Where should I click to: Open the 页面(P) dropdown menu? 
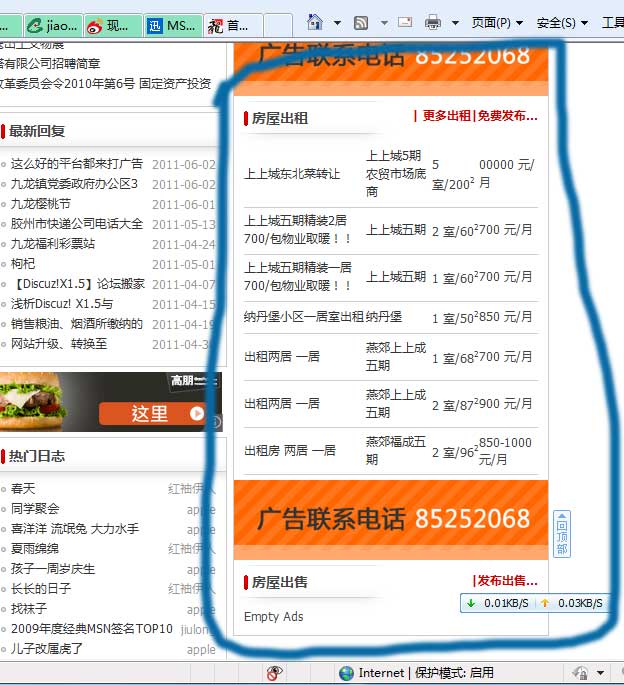click(497, 23)
